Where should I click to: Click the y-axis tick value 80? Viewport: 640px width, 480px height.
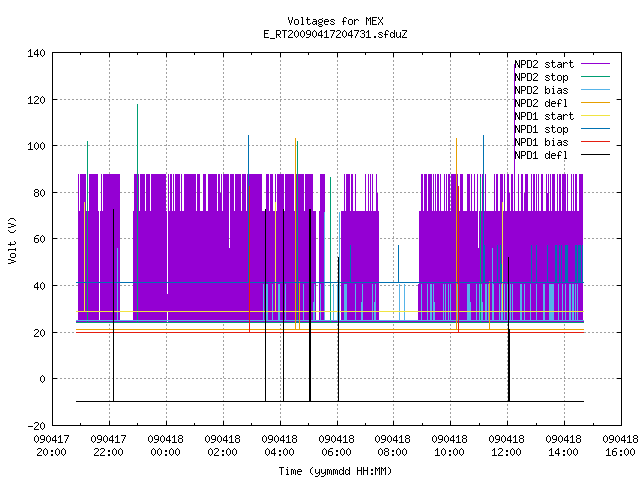(39, 193)
